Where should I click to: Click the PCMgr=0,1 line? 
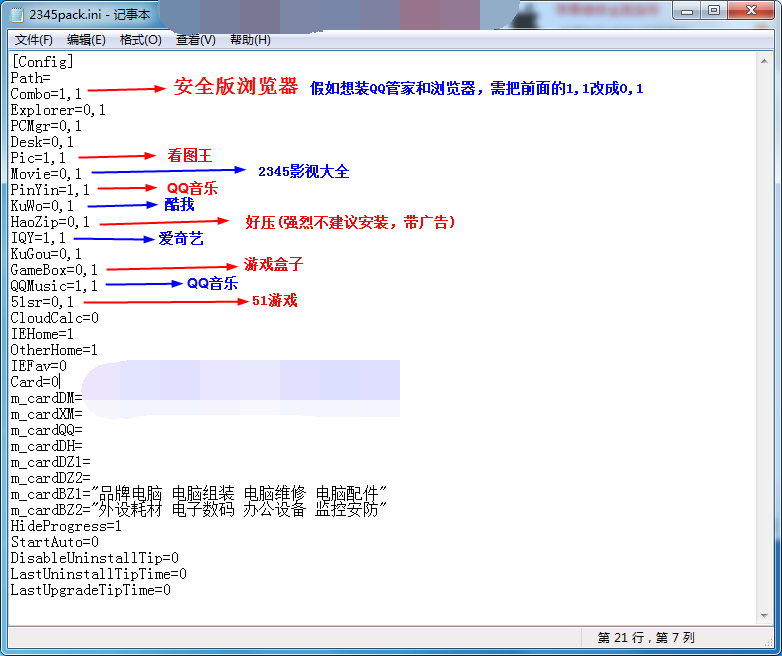[x=46, y=126]
